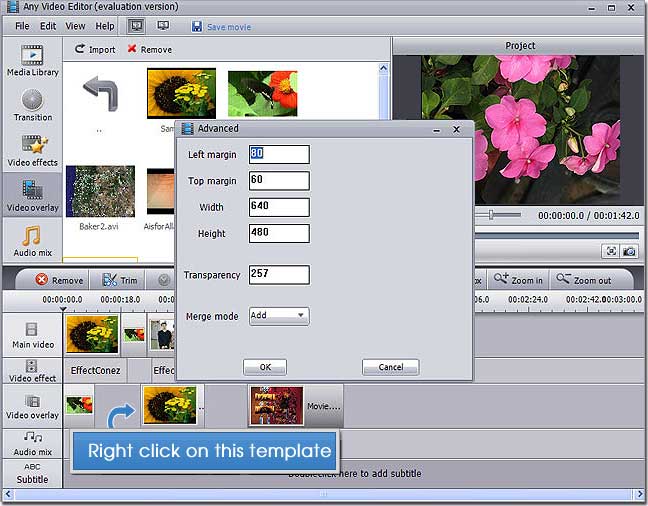Open the View menu
This screenshot has height=506, width=648.
pyautogui.click(x=75, y=26)
